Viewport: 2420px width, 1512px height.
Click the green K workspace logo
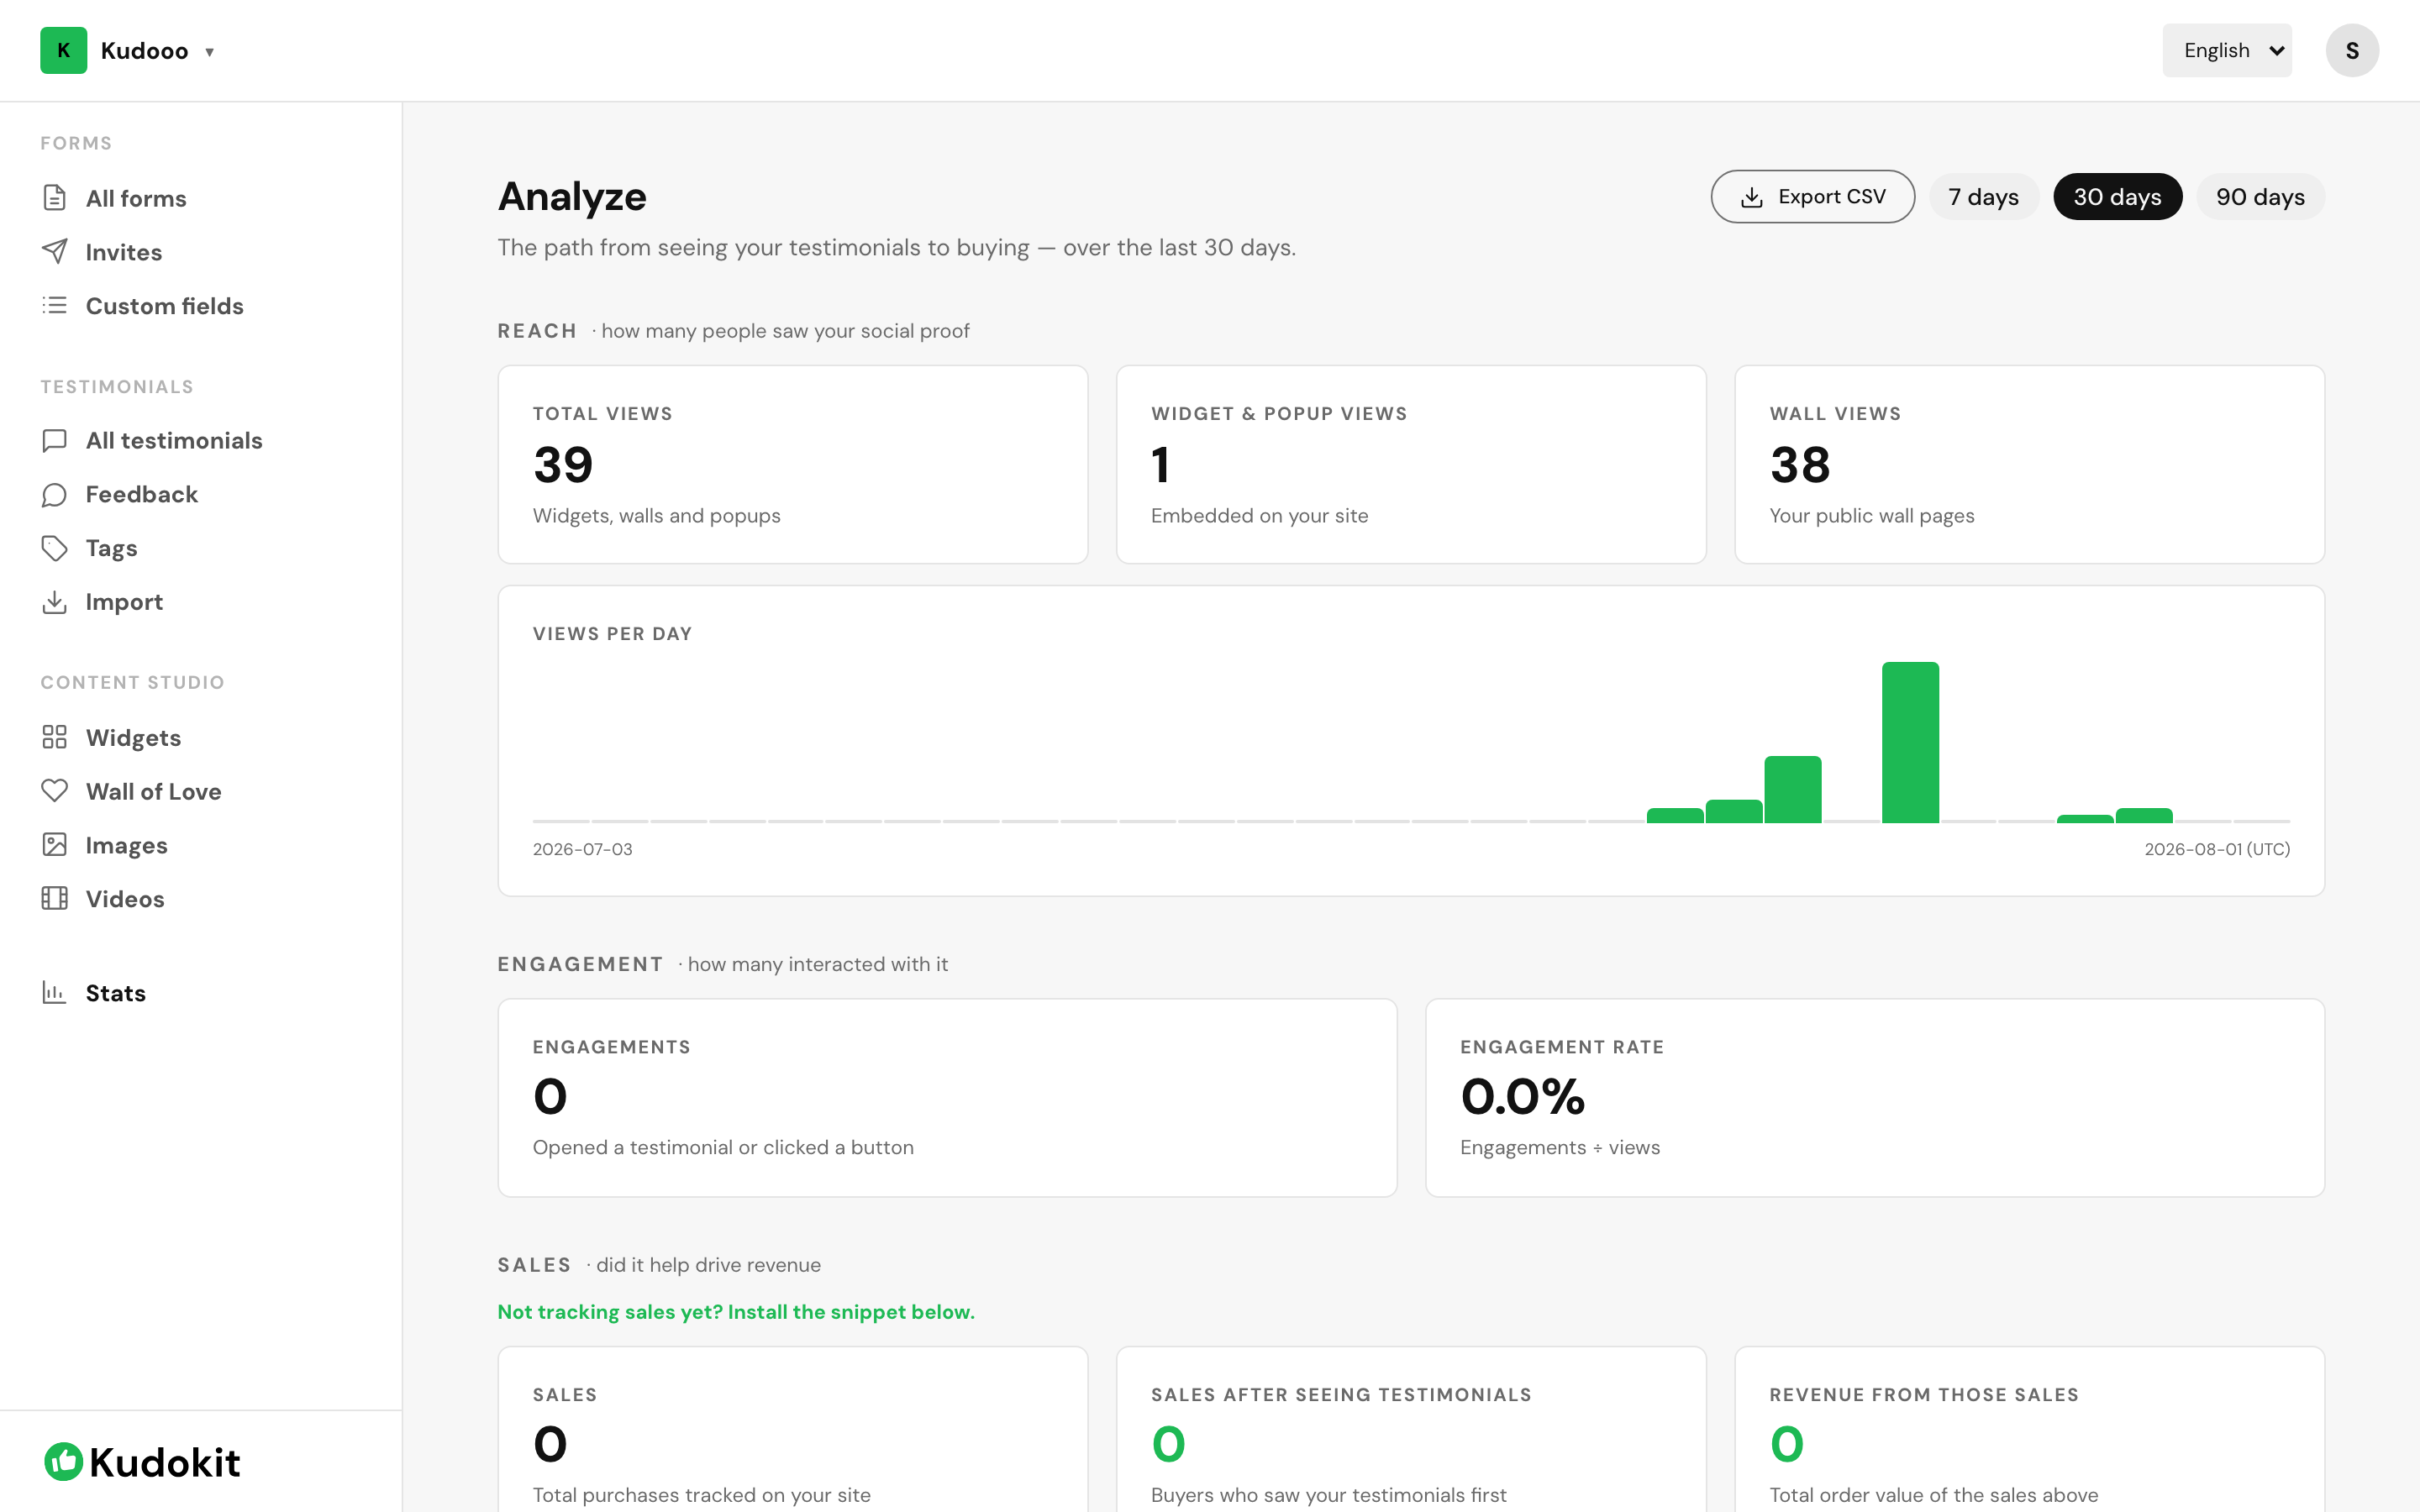64,50
